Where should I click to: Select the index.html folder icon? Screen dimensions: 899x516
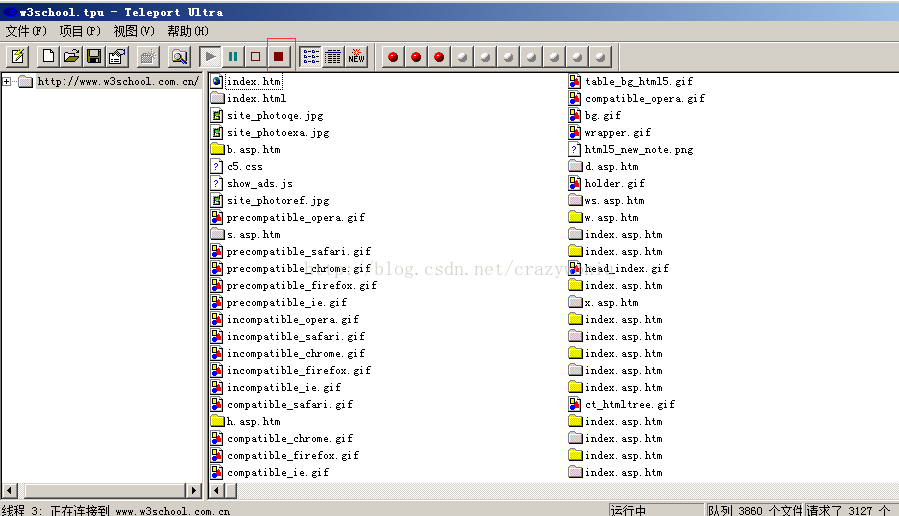217,98
